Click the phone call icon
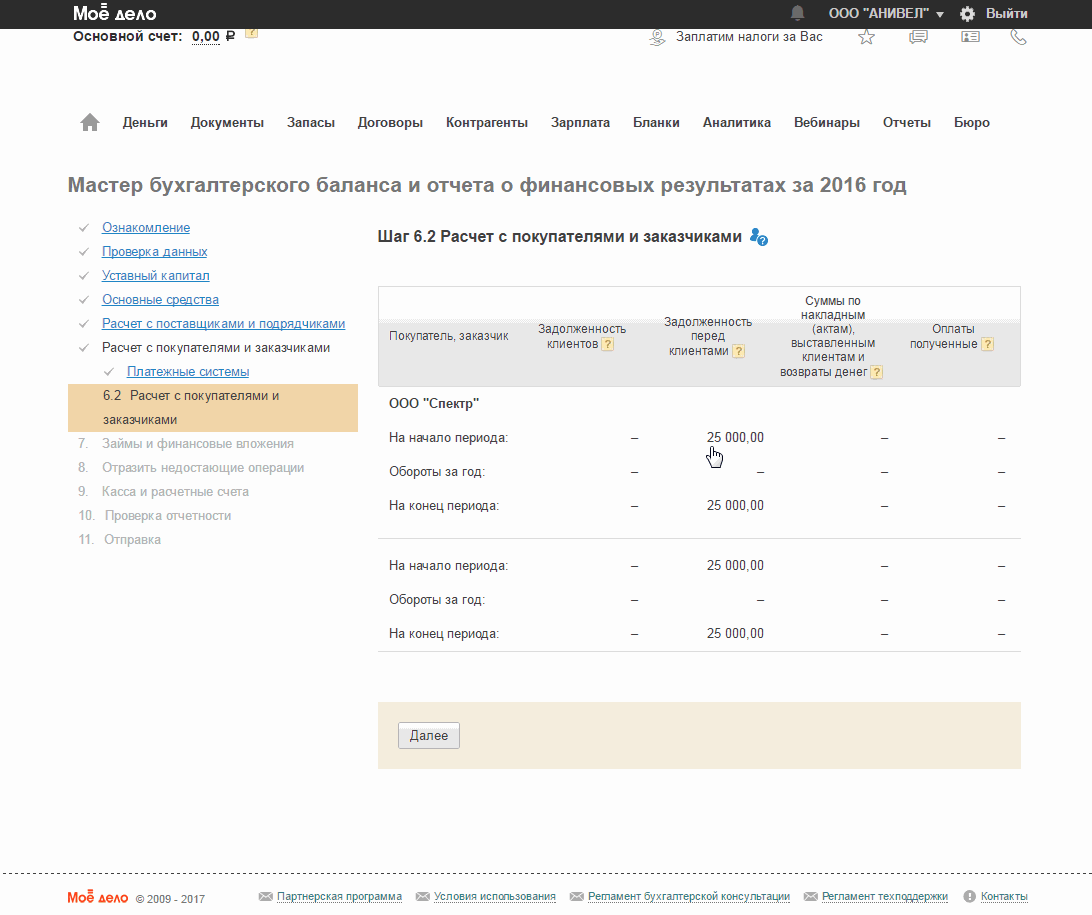 1018,37
